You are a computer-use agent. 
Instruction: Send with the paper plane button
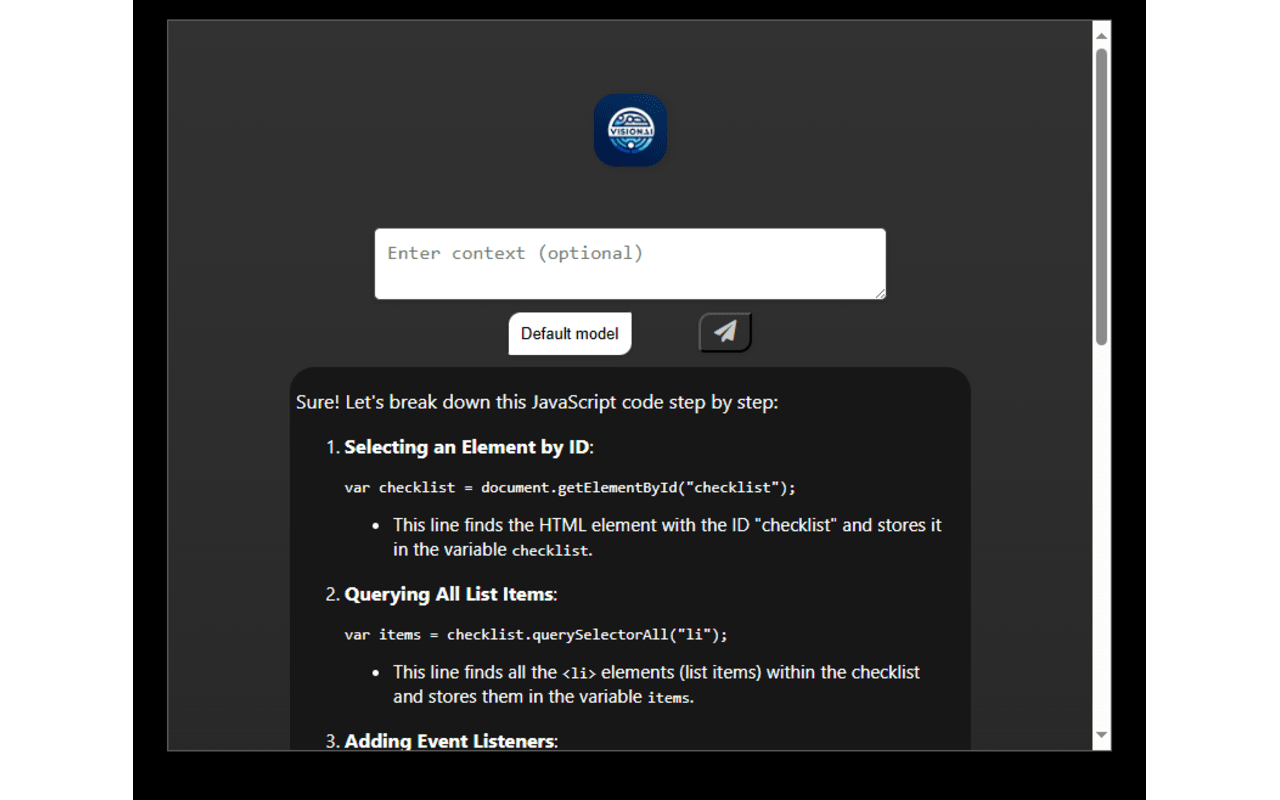(725, 332)
